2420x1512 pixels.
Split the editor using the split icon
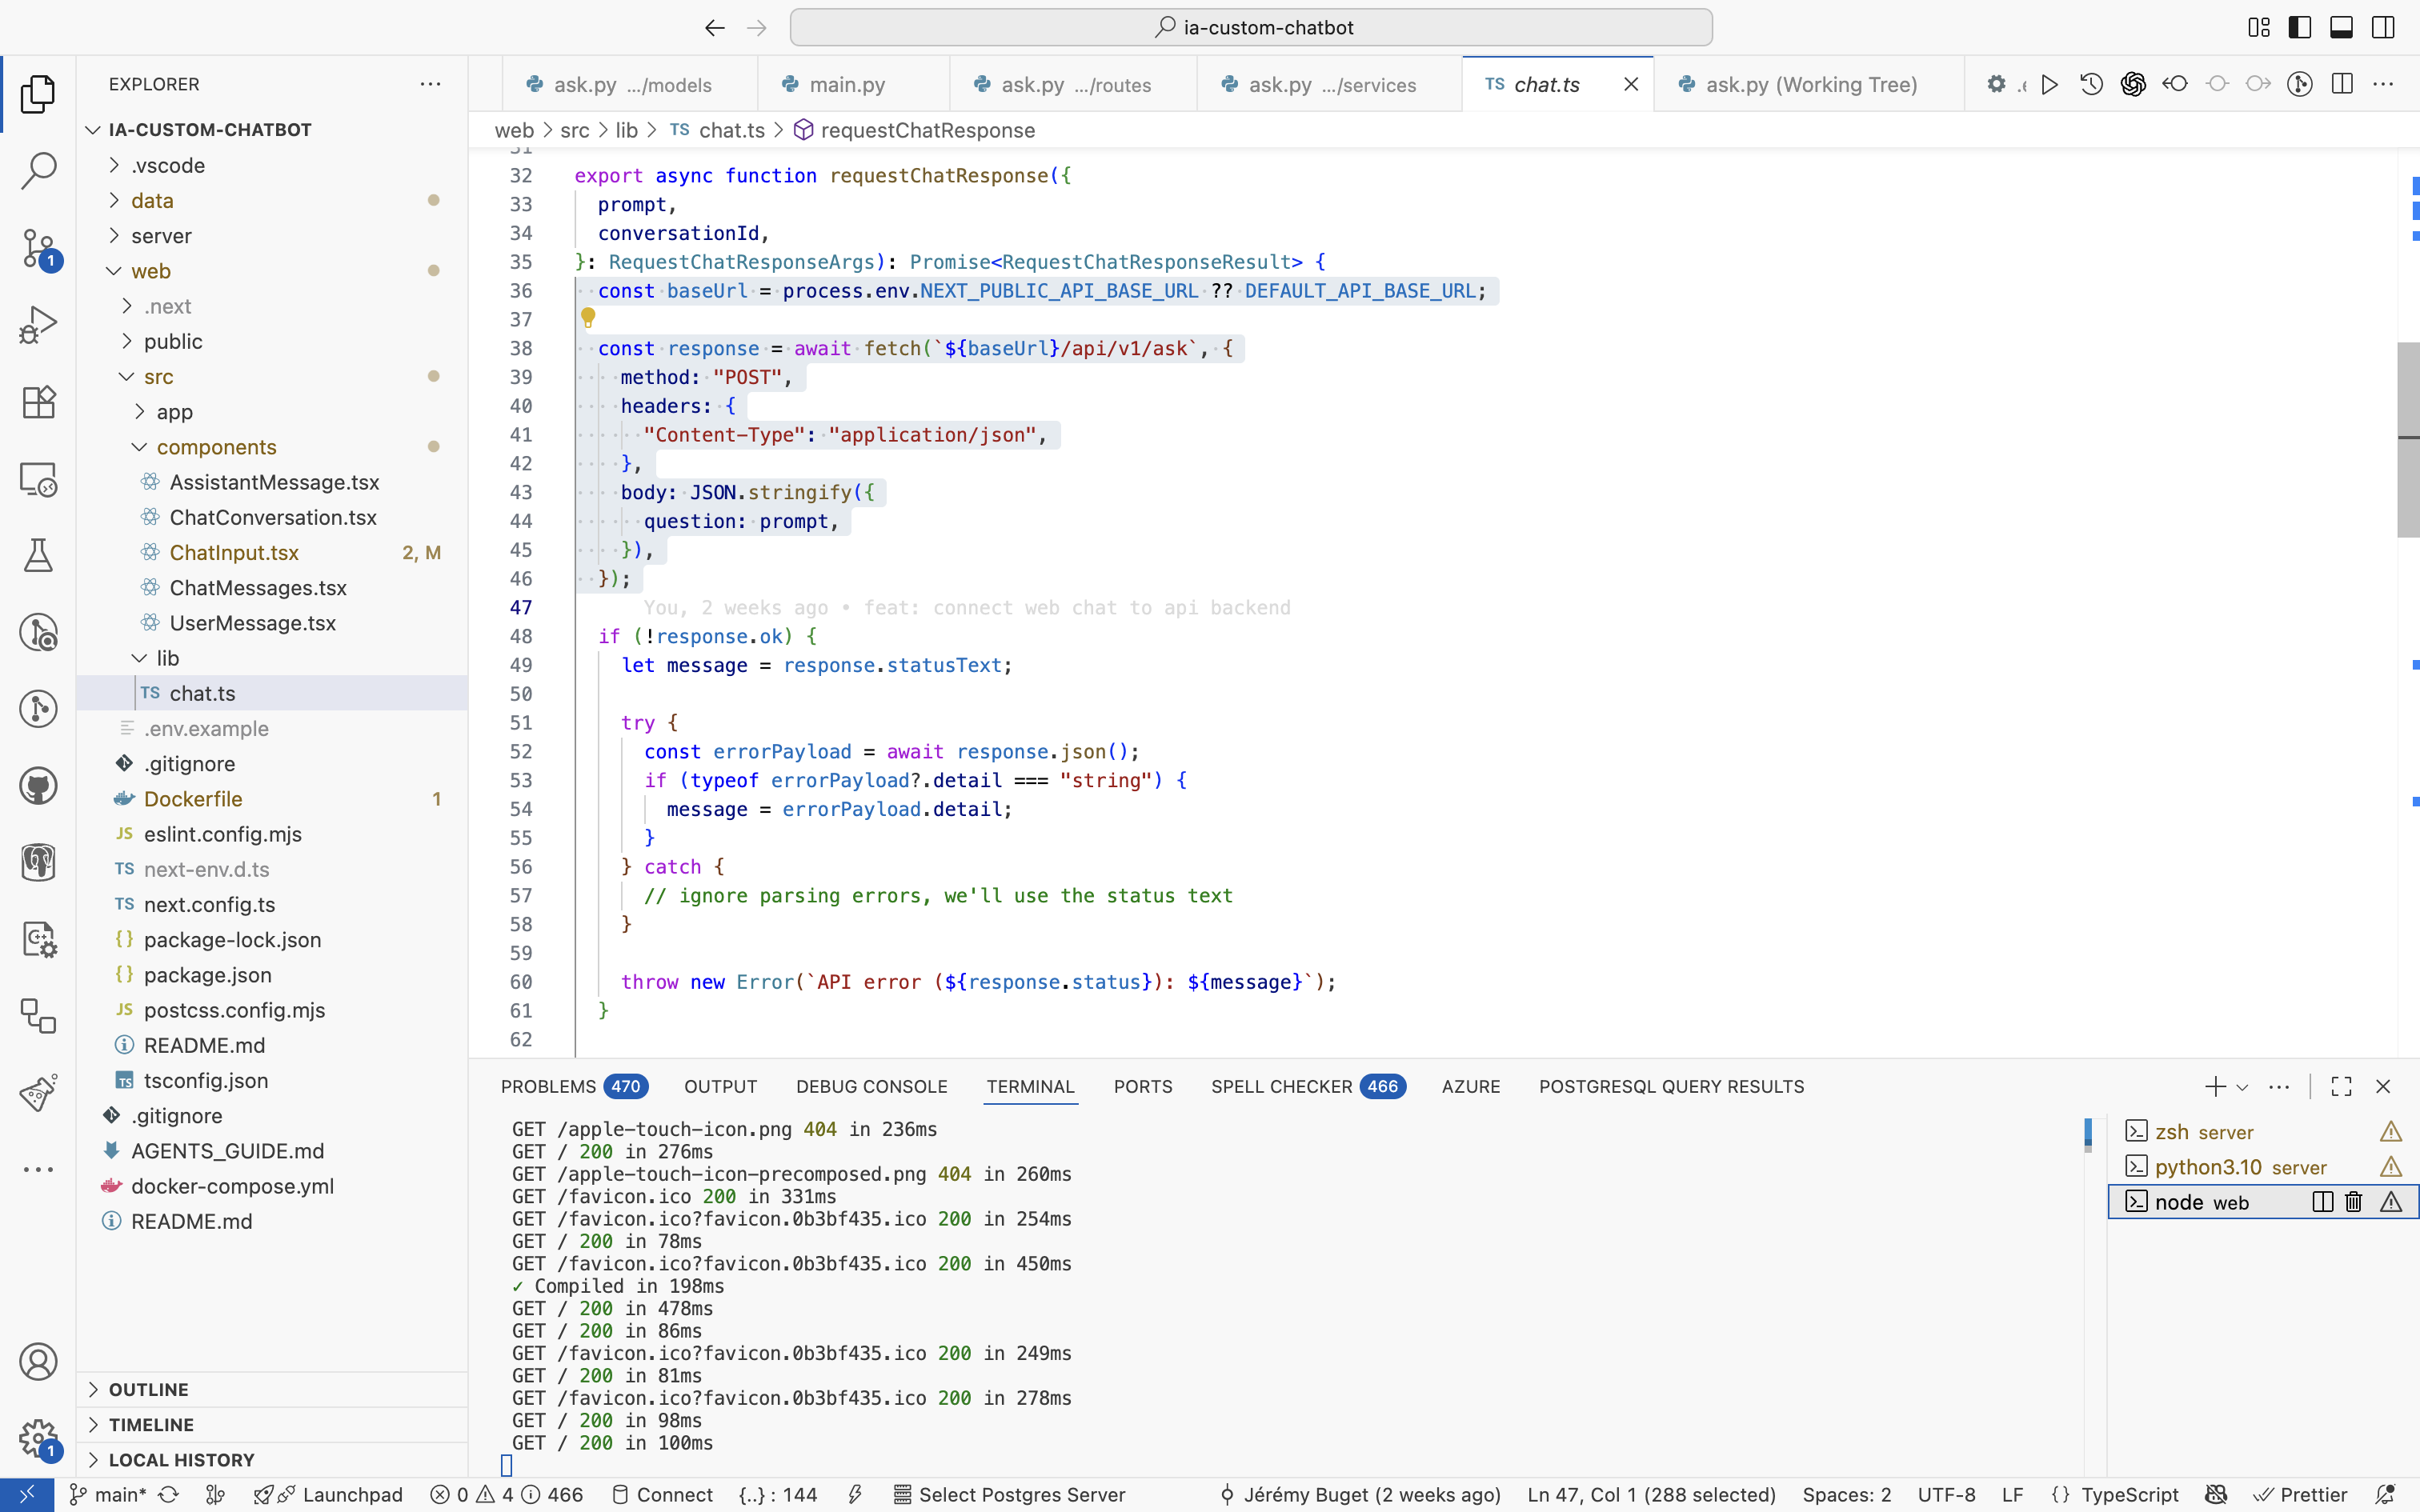2342,84
